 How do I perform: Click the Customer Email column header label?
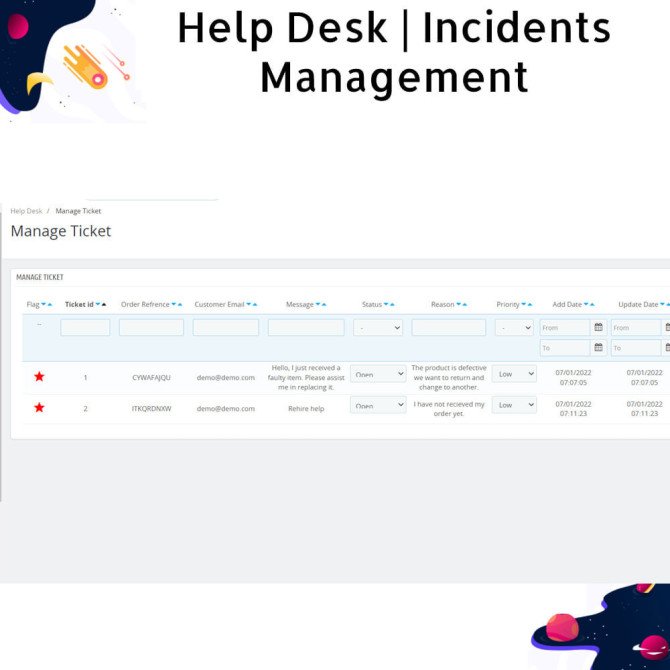click(x=219, y=304)
